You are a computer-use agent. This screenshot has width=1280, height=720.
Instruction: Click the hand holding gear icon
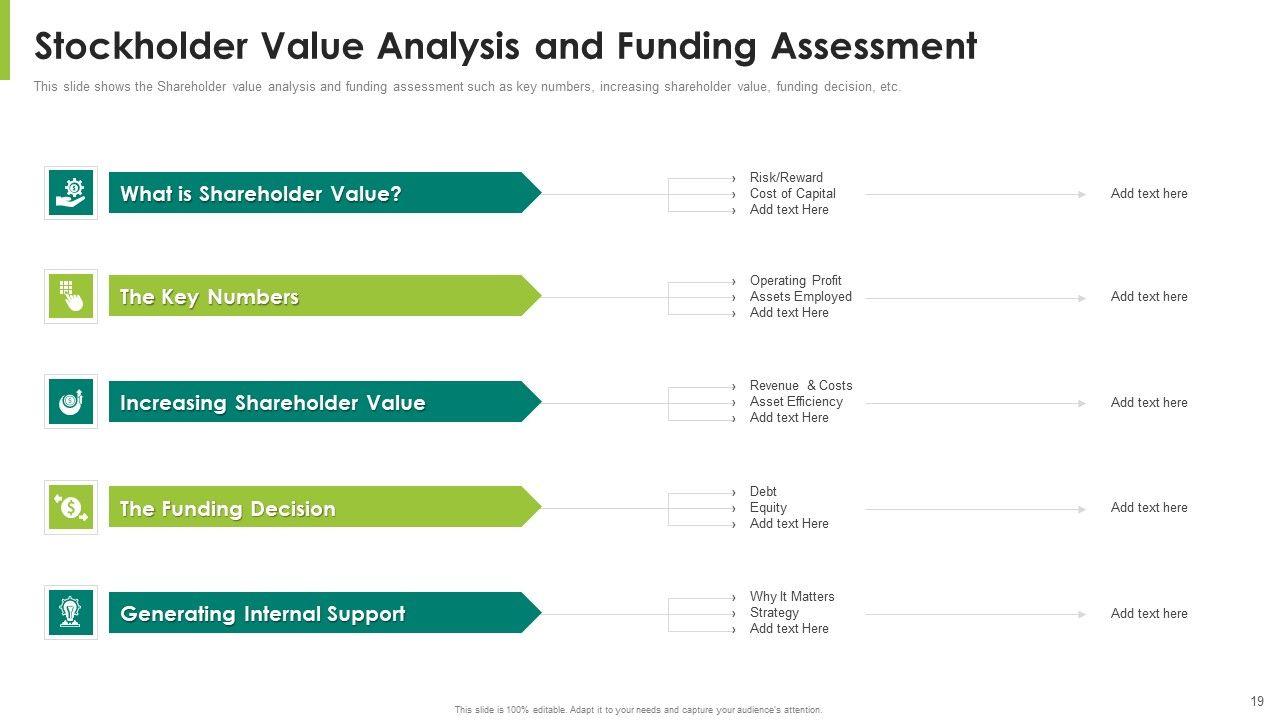click(71, 192)
